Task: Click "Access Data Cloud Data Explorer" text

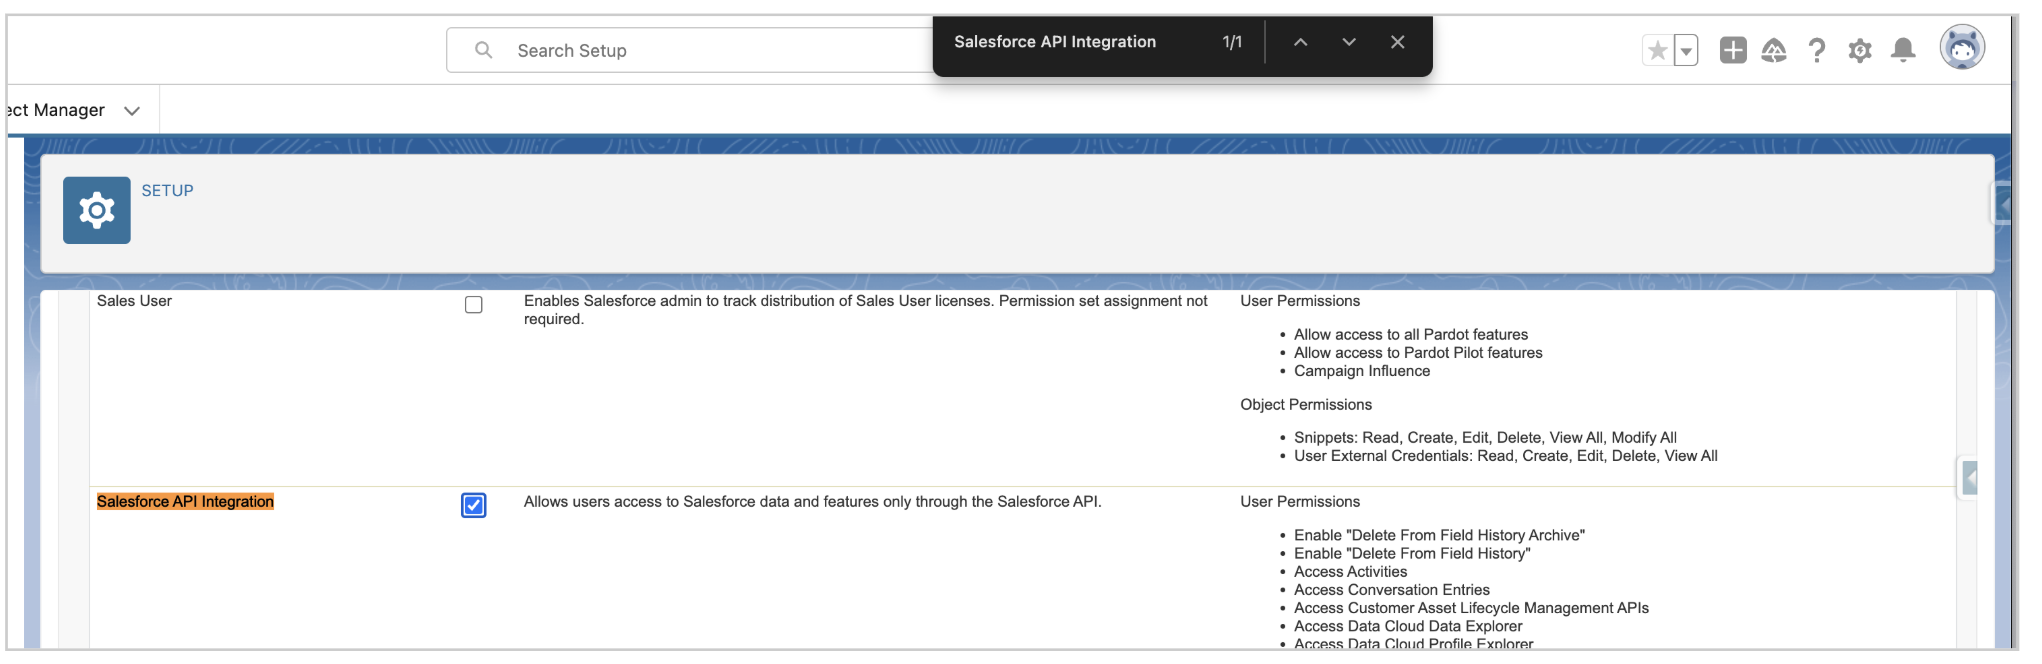Action: click(x=1408, y=627)
